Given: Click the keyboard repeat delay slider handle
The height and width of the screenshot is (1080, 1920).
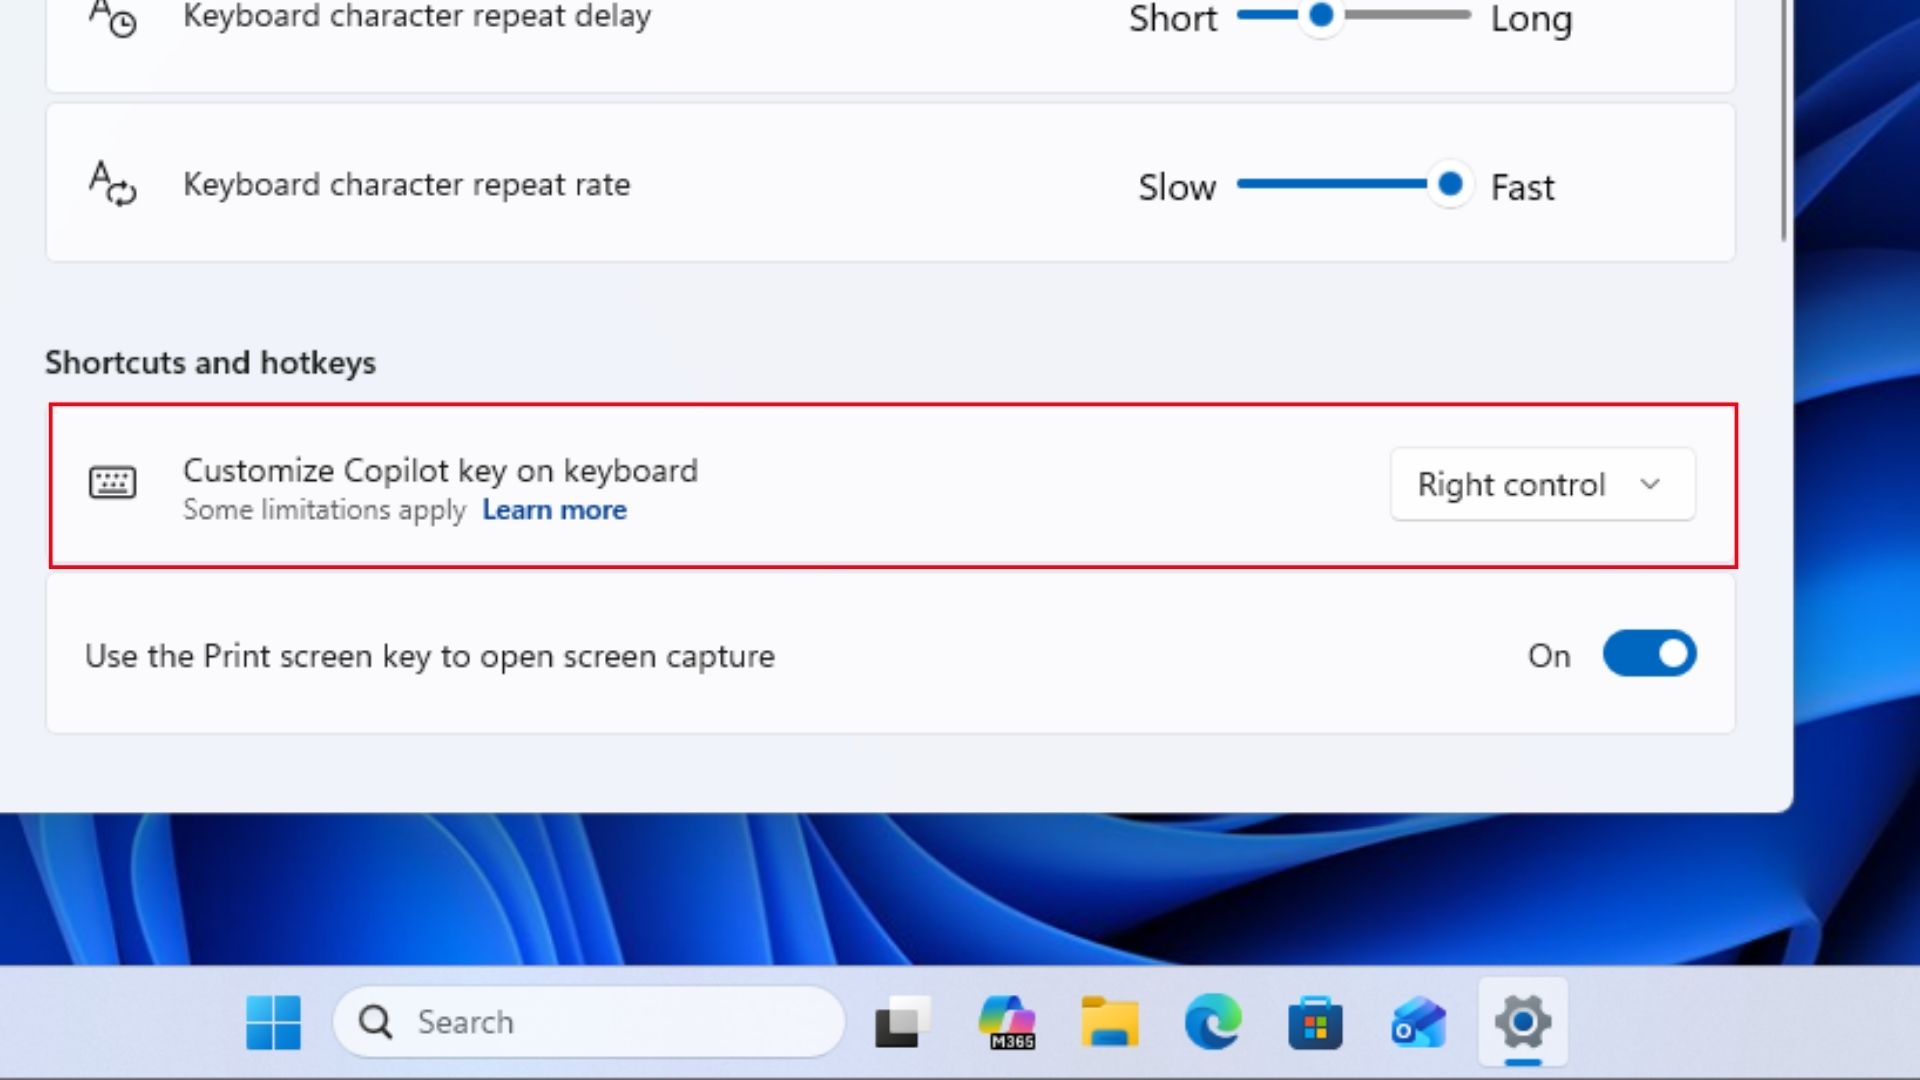Looking at the screenshot, I should (x=1321, y=15).
